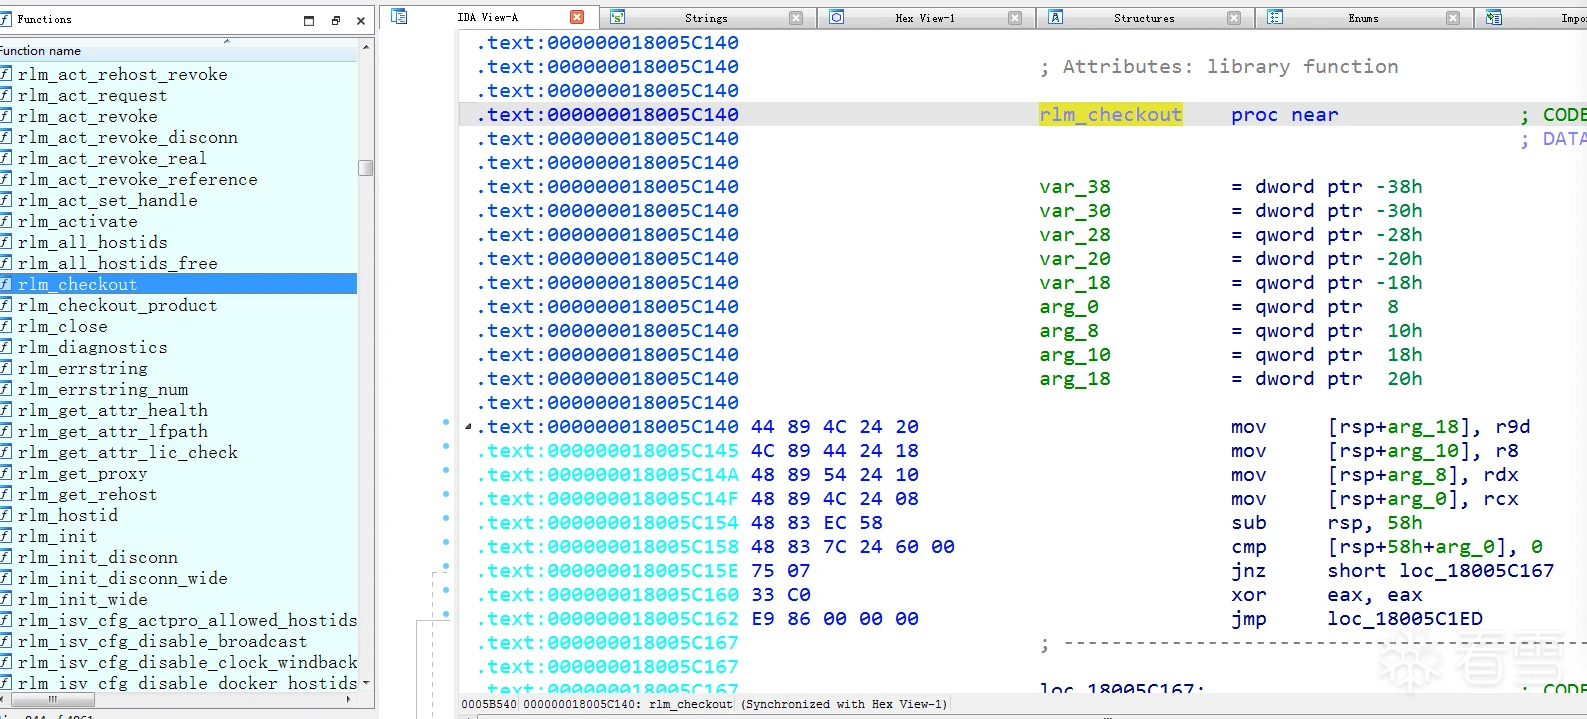Click the function icon beside rlm_init_disconn_wide

pyautogui.click(x=6, y=578)
